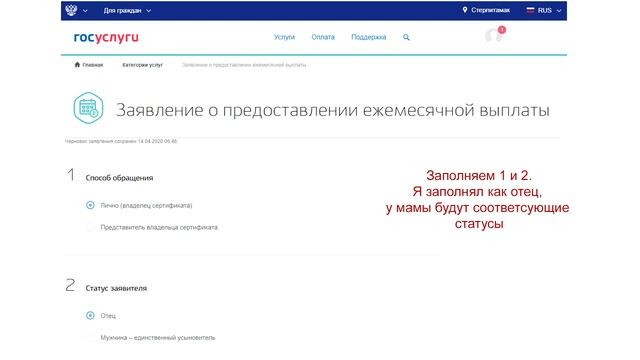Expand chevron next to the emblem

point(85,11)
